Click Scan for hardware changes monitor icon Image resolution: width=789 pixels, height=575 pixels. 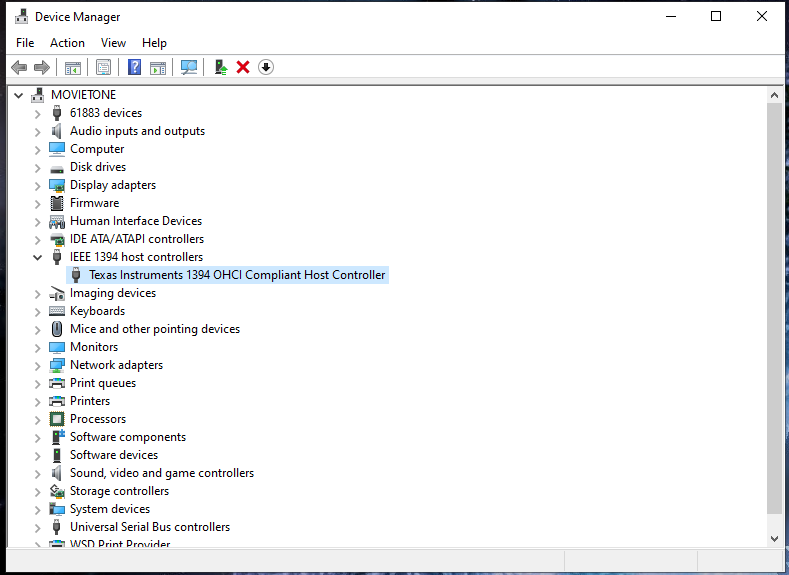pos(188,67)
